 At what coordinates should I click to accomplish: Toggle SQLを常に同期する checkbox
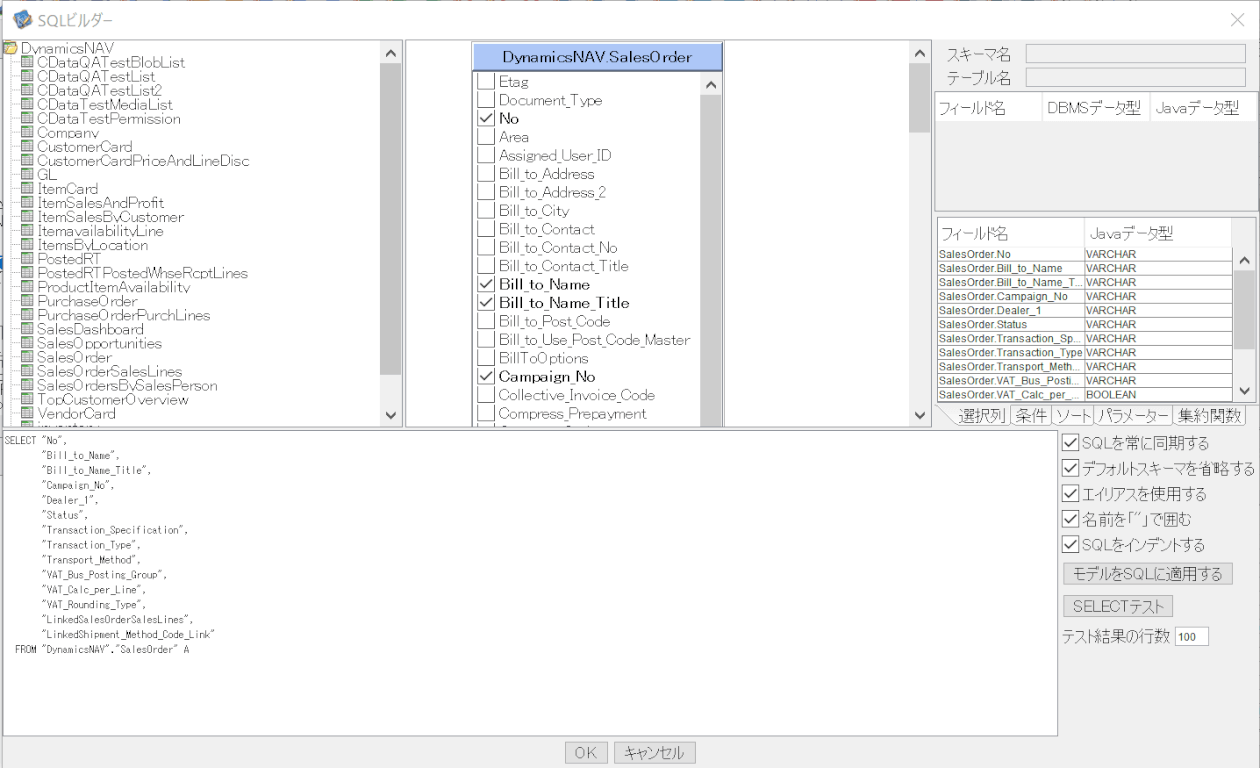click(1070, 442)
